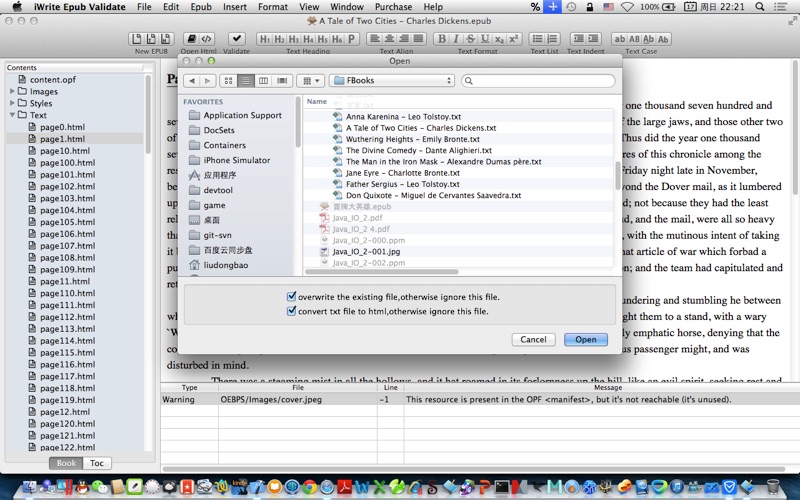Go forward in Open dialog navigation

(207, 81)
